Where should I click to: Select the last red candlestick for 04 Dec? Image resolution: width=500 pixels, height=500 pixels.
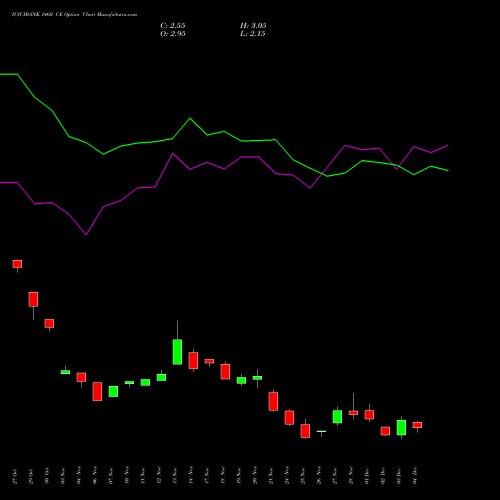(417, 425)
